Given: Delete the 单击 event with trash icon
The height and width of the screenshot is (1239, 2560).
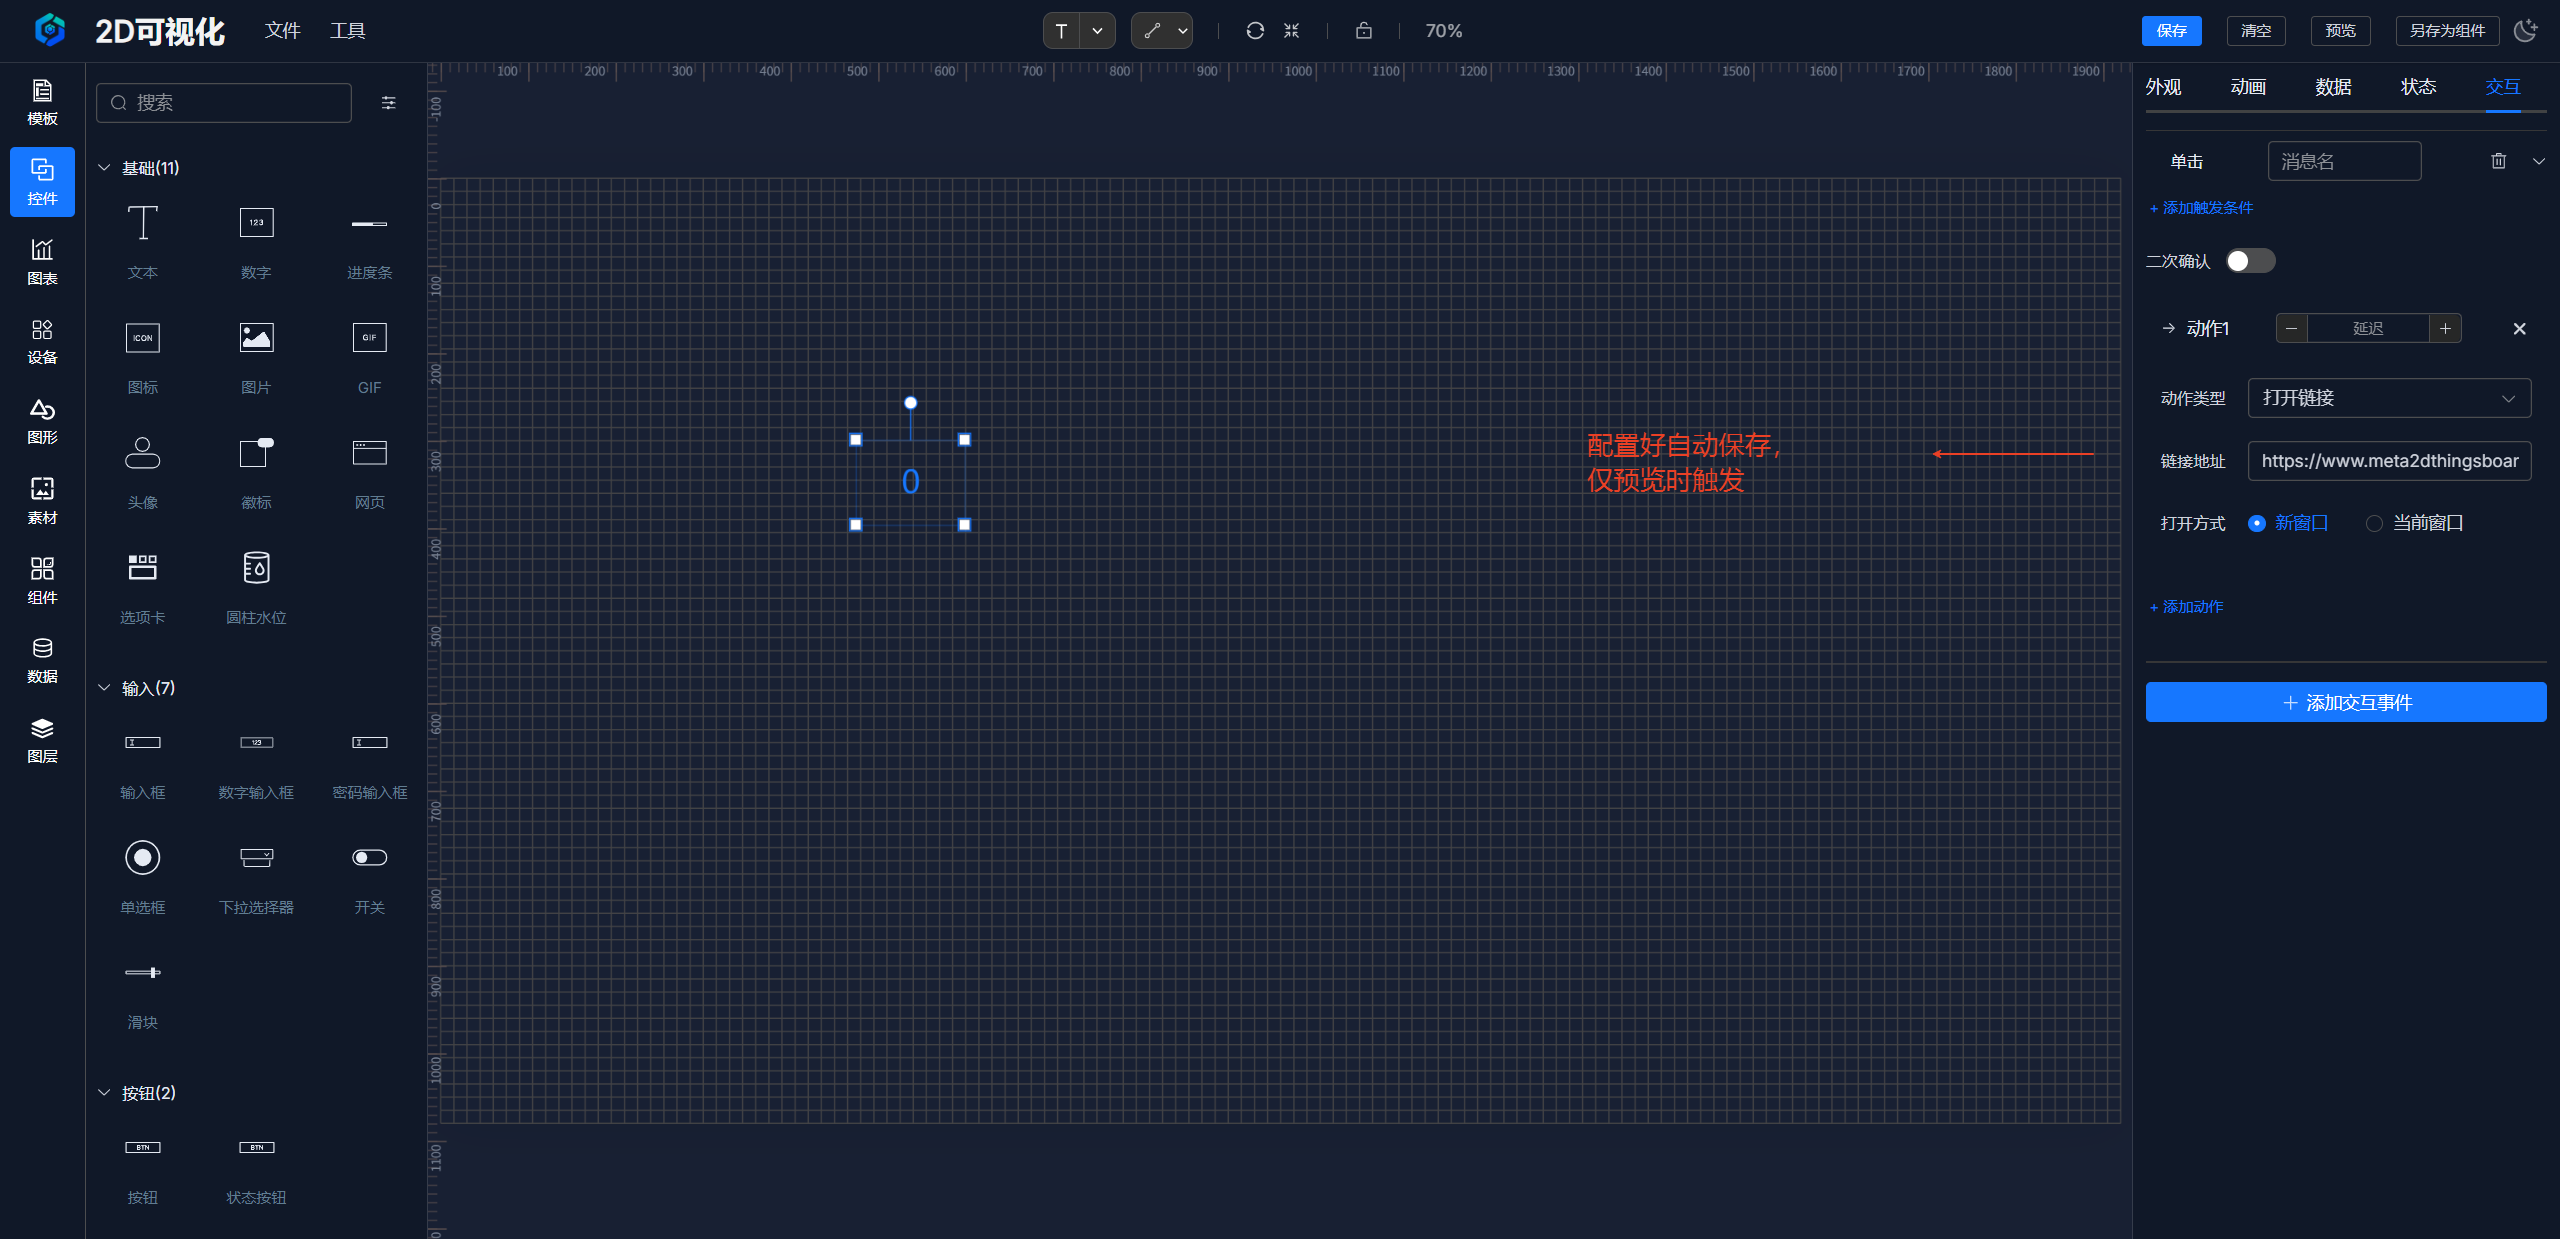Looking at the screenshot, I should 2498,161.
